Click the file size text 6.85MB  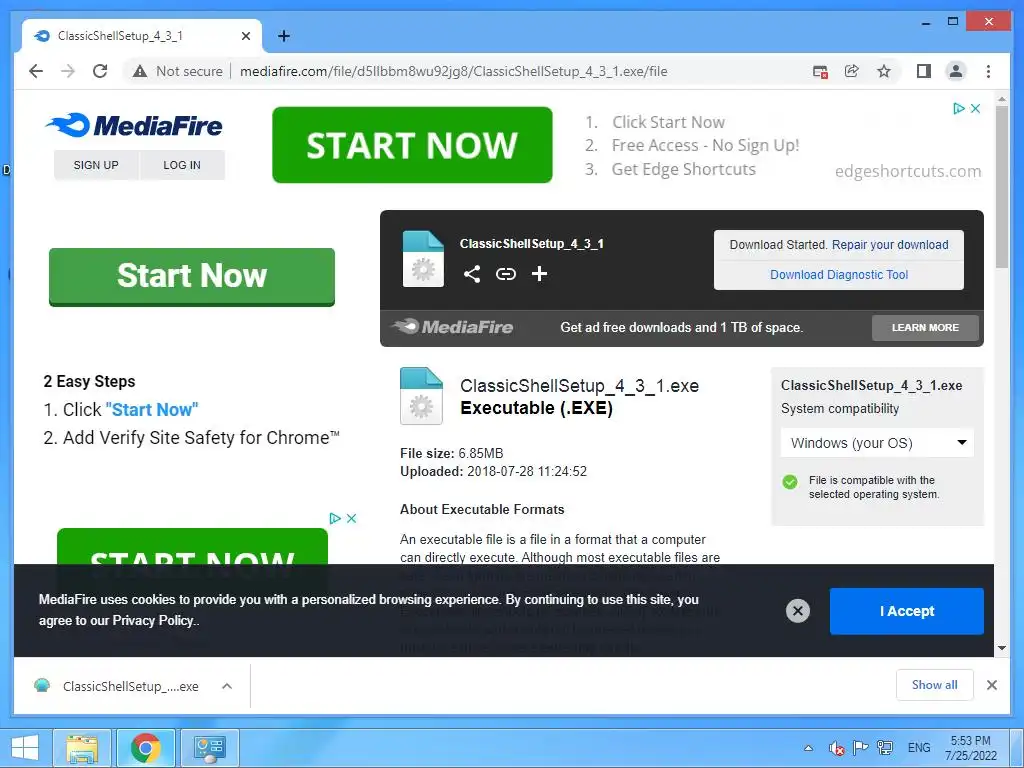coord(481,453)
